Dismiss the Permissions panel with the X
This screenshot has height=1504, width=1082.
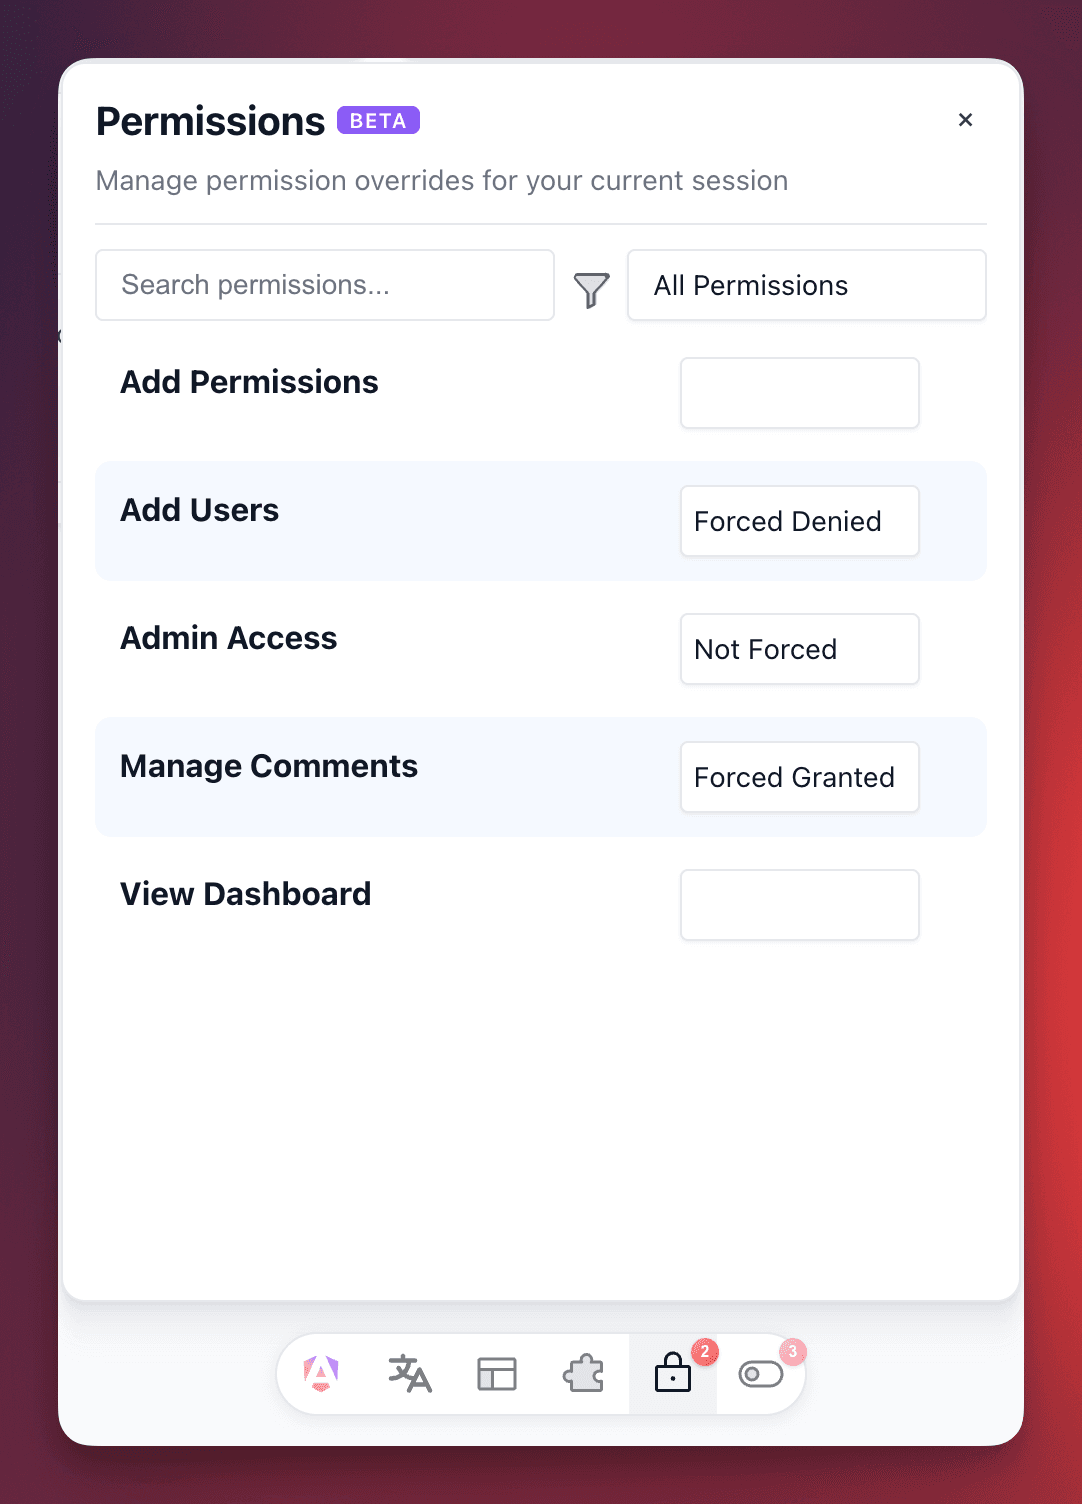coord(965,119)
